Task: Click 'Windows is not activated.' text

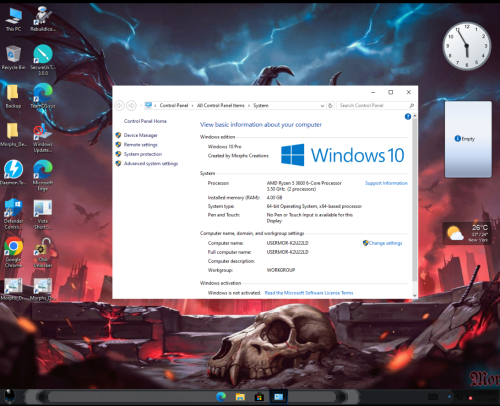Action: (x=234, y=293)
